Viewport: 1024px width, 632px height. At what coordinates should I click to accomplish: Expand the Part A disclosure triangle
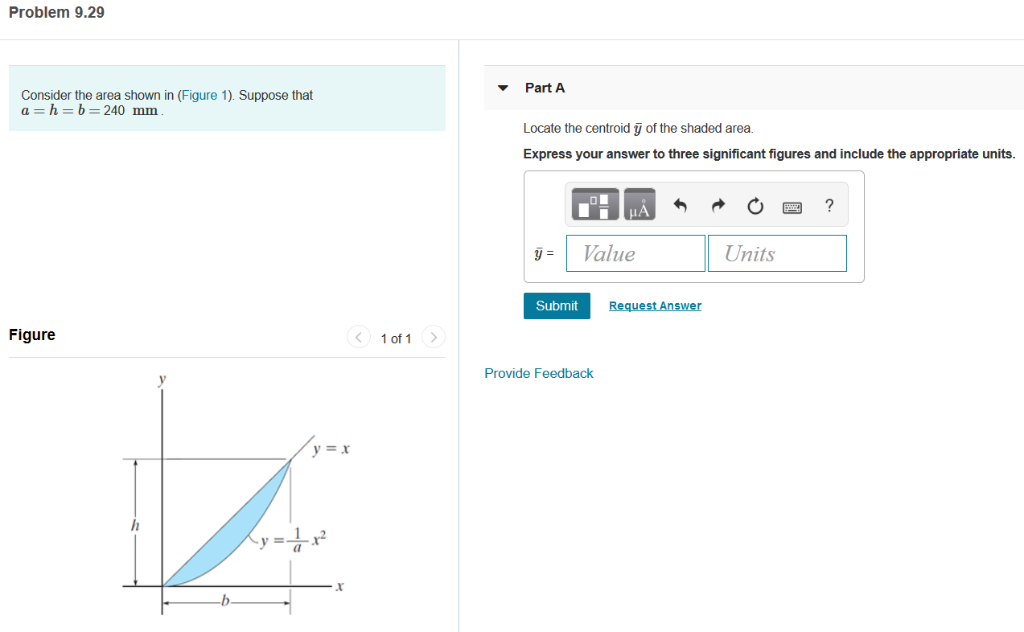pos(502,88)
